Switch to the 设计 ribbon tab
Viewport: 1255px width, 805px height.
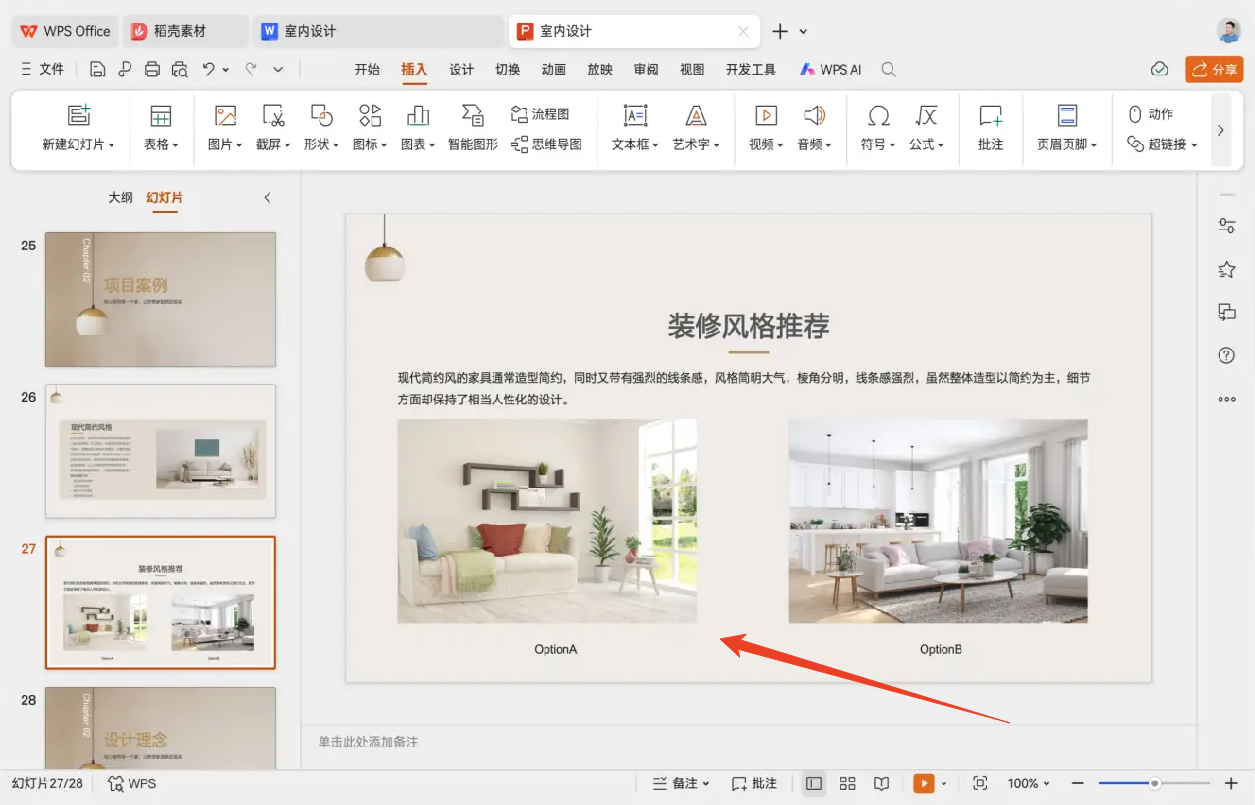point(461,70)
